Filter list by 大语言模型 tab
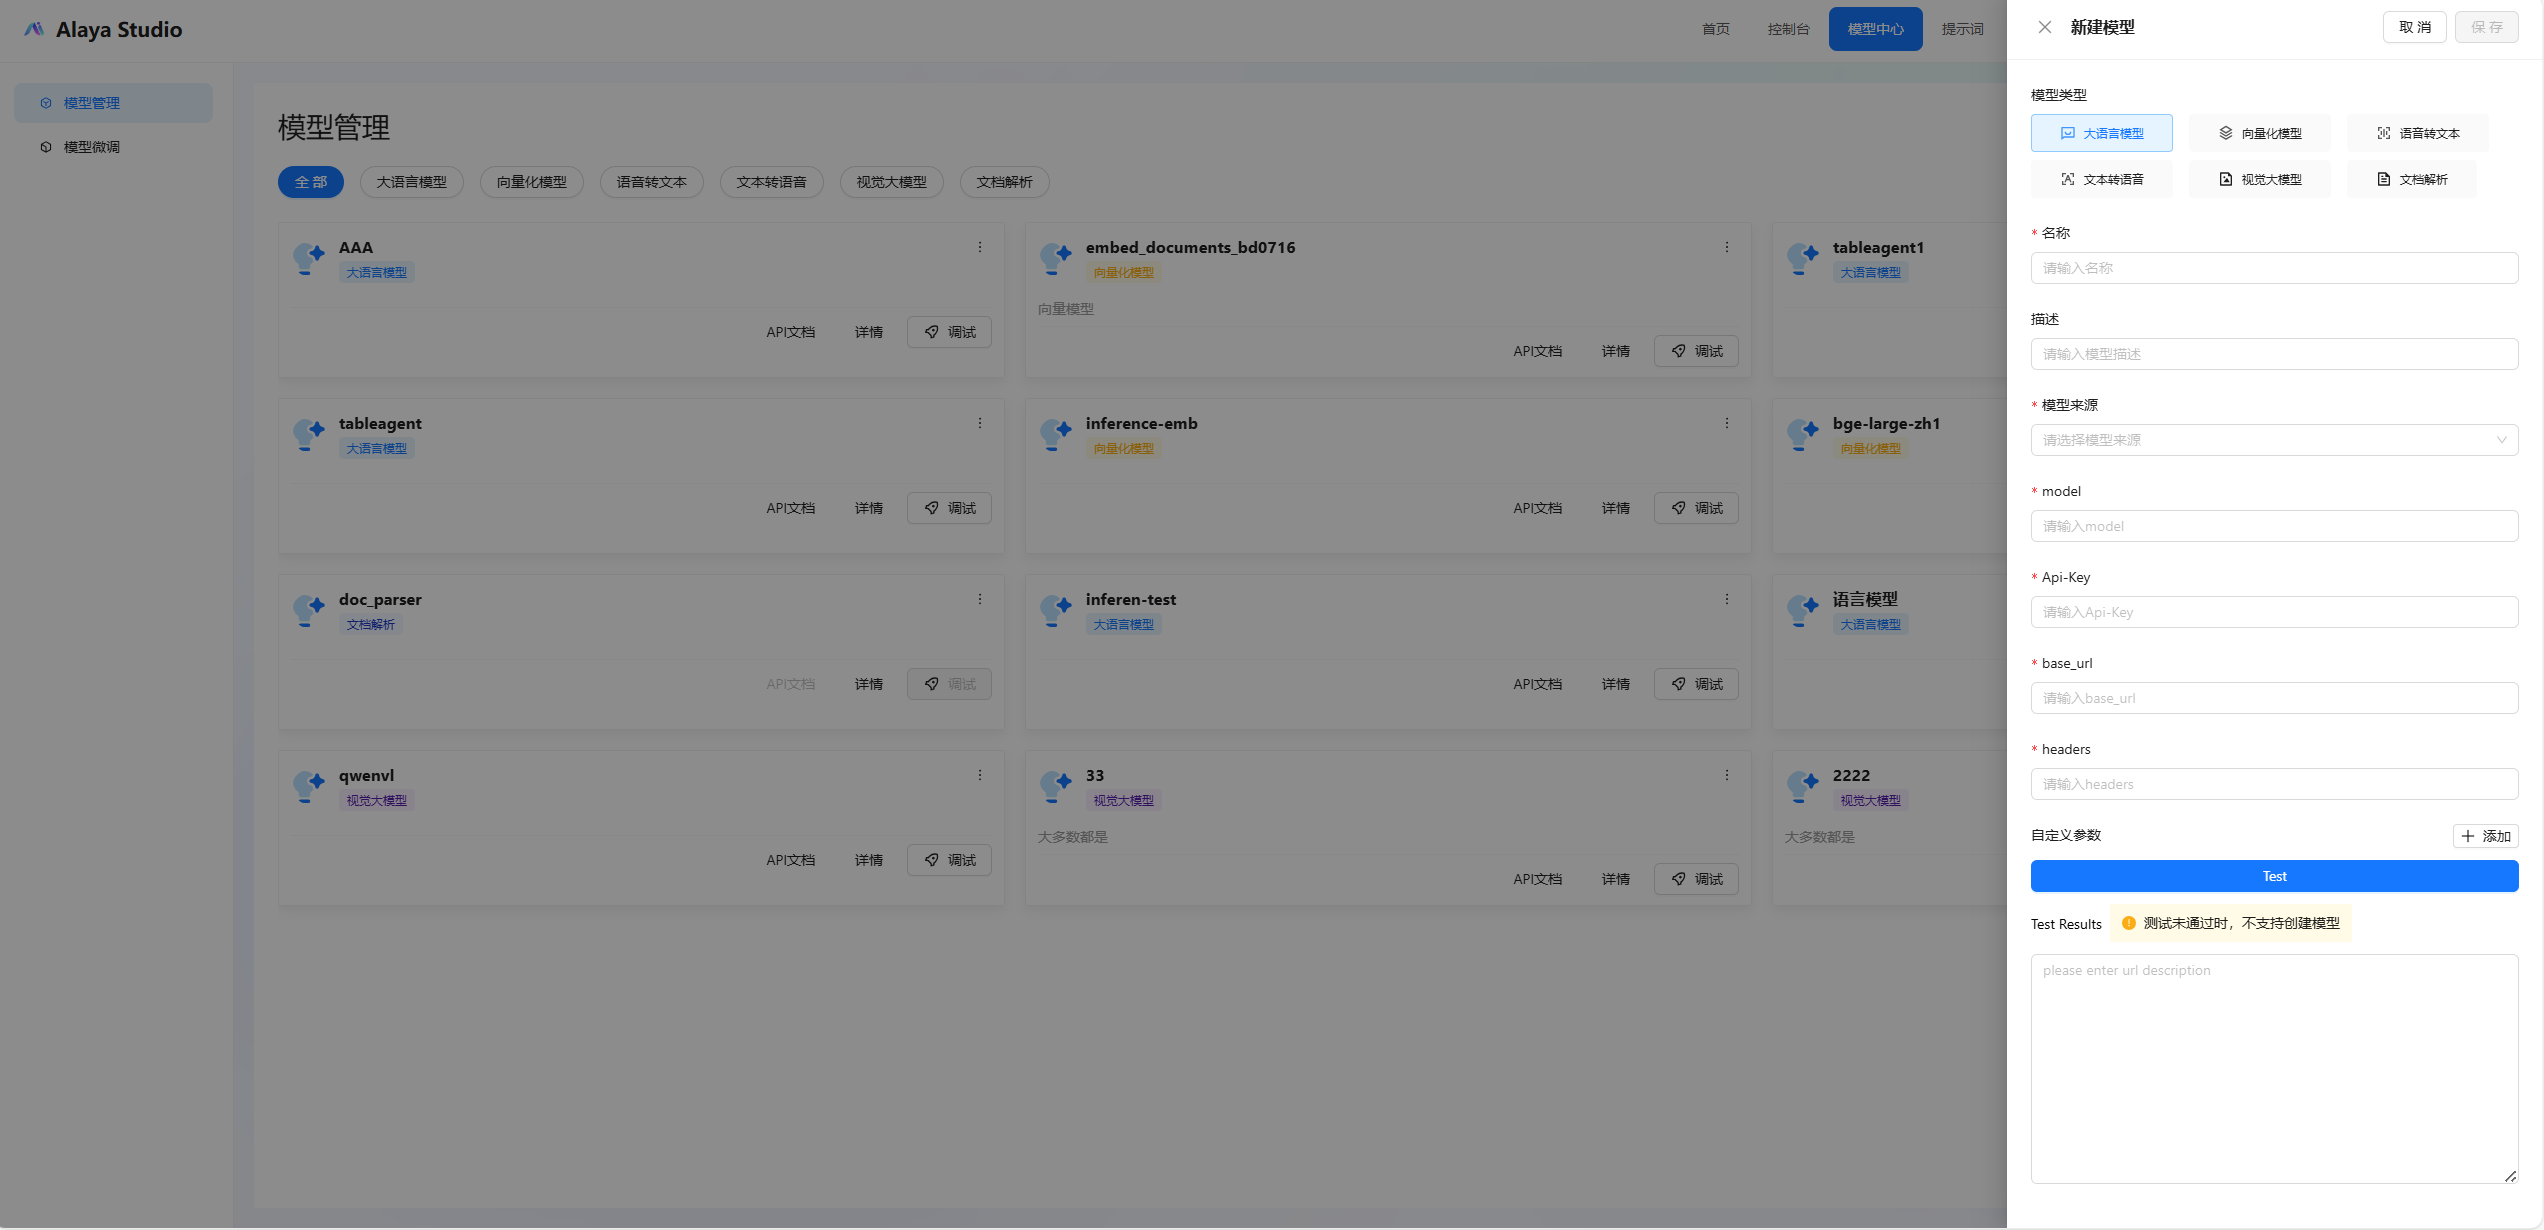The height and width of the screenshot is (1230, 2544). [411, 182]
